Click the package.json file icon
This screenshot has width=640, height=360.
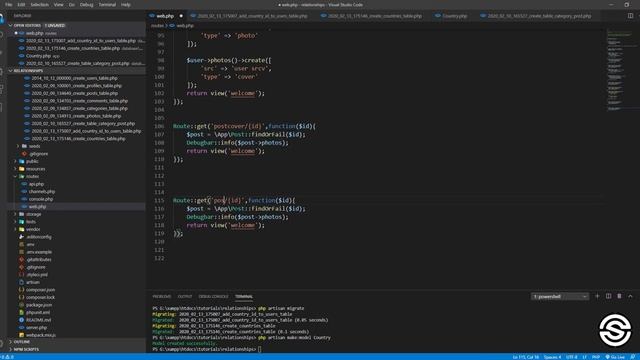pyautogui.click(x=22, y=305)
